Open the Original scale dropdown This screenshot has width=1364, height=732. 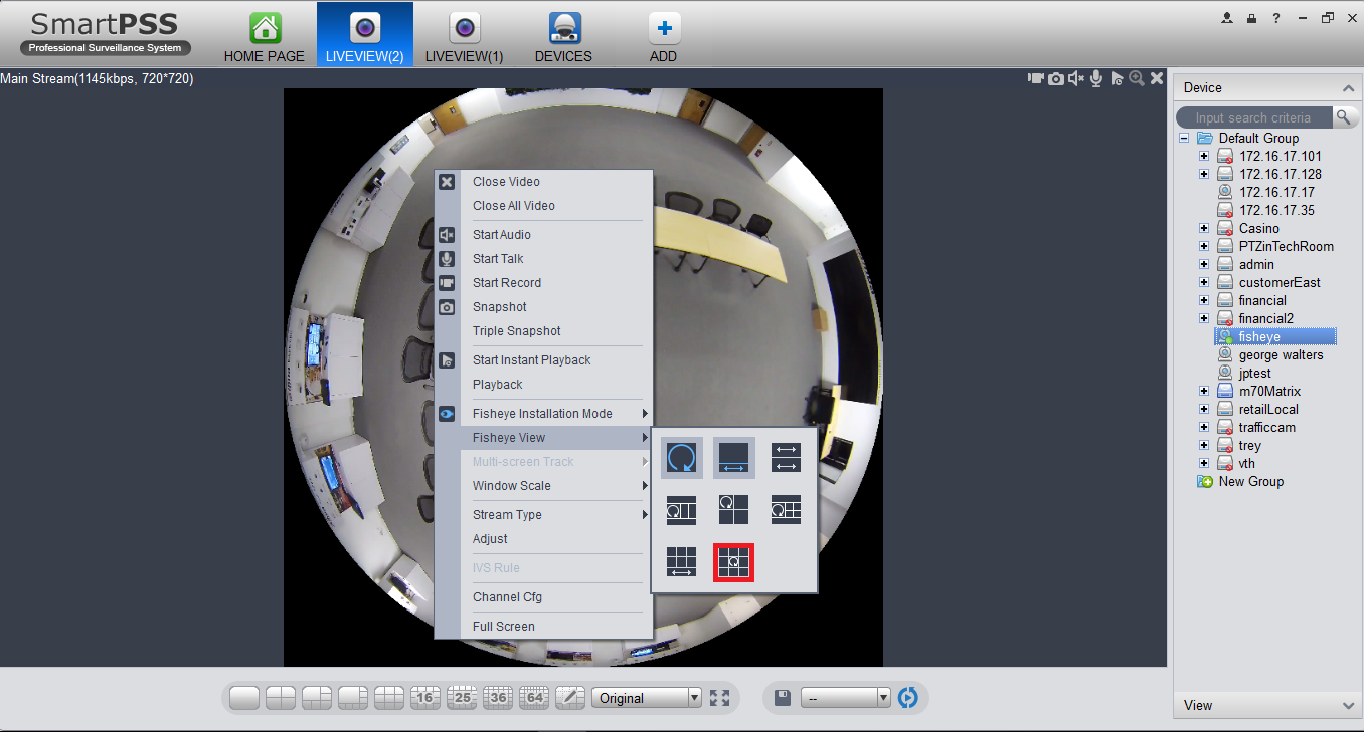[x=646, y=698]
